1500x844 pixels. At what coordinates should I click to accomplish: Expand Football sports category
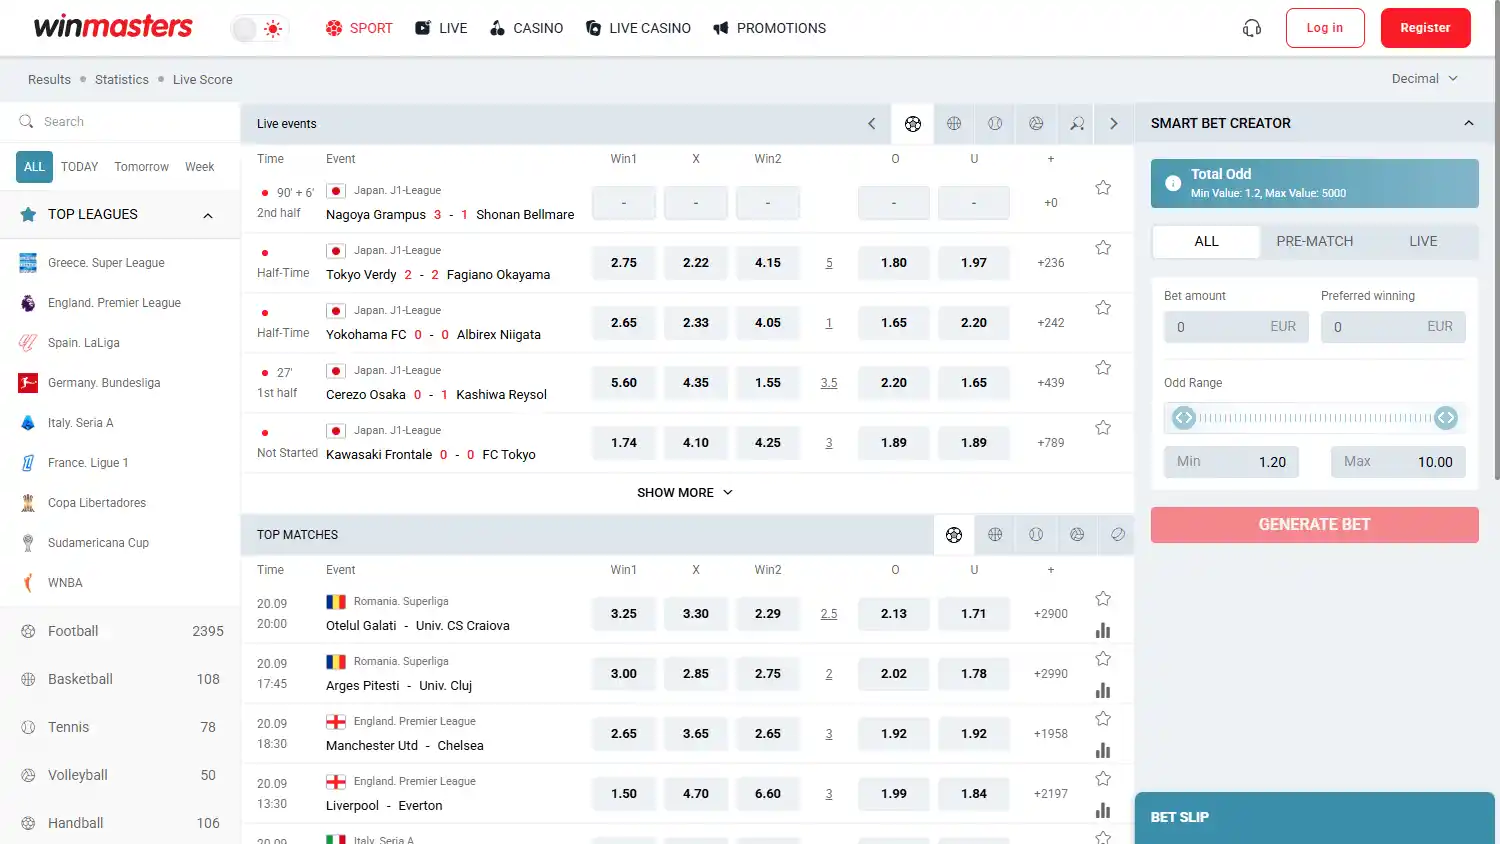[120, 631]
